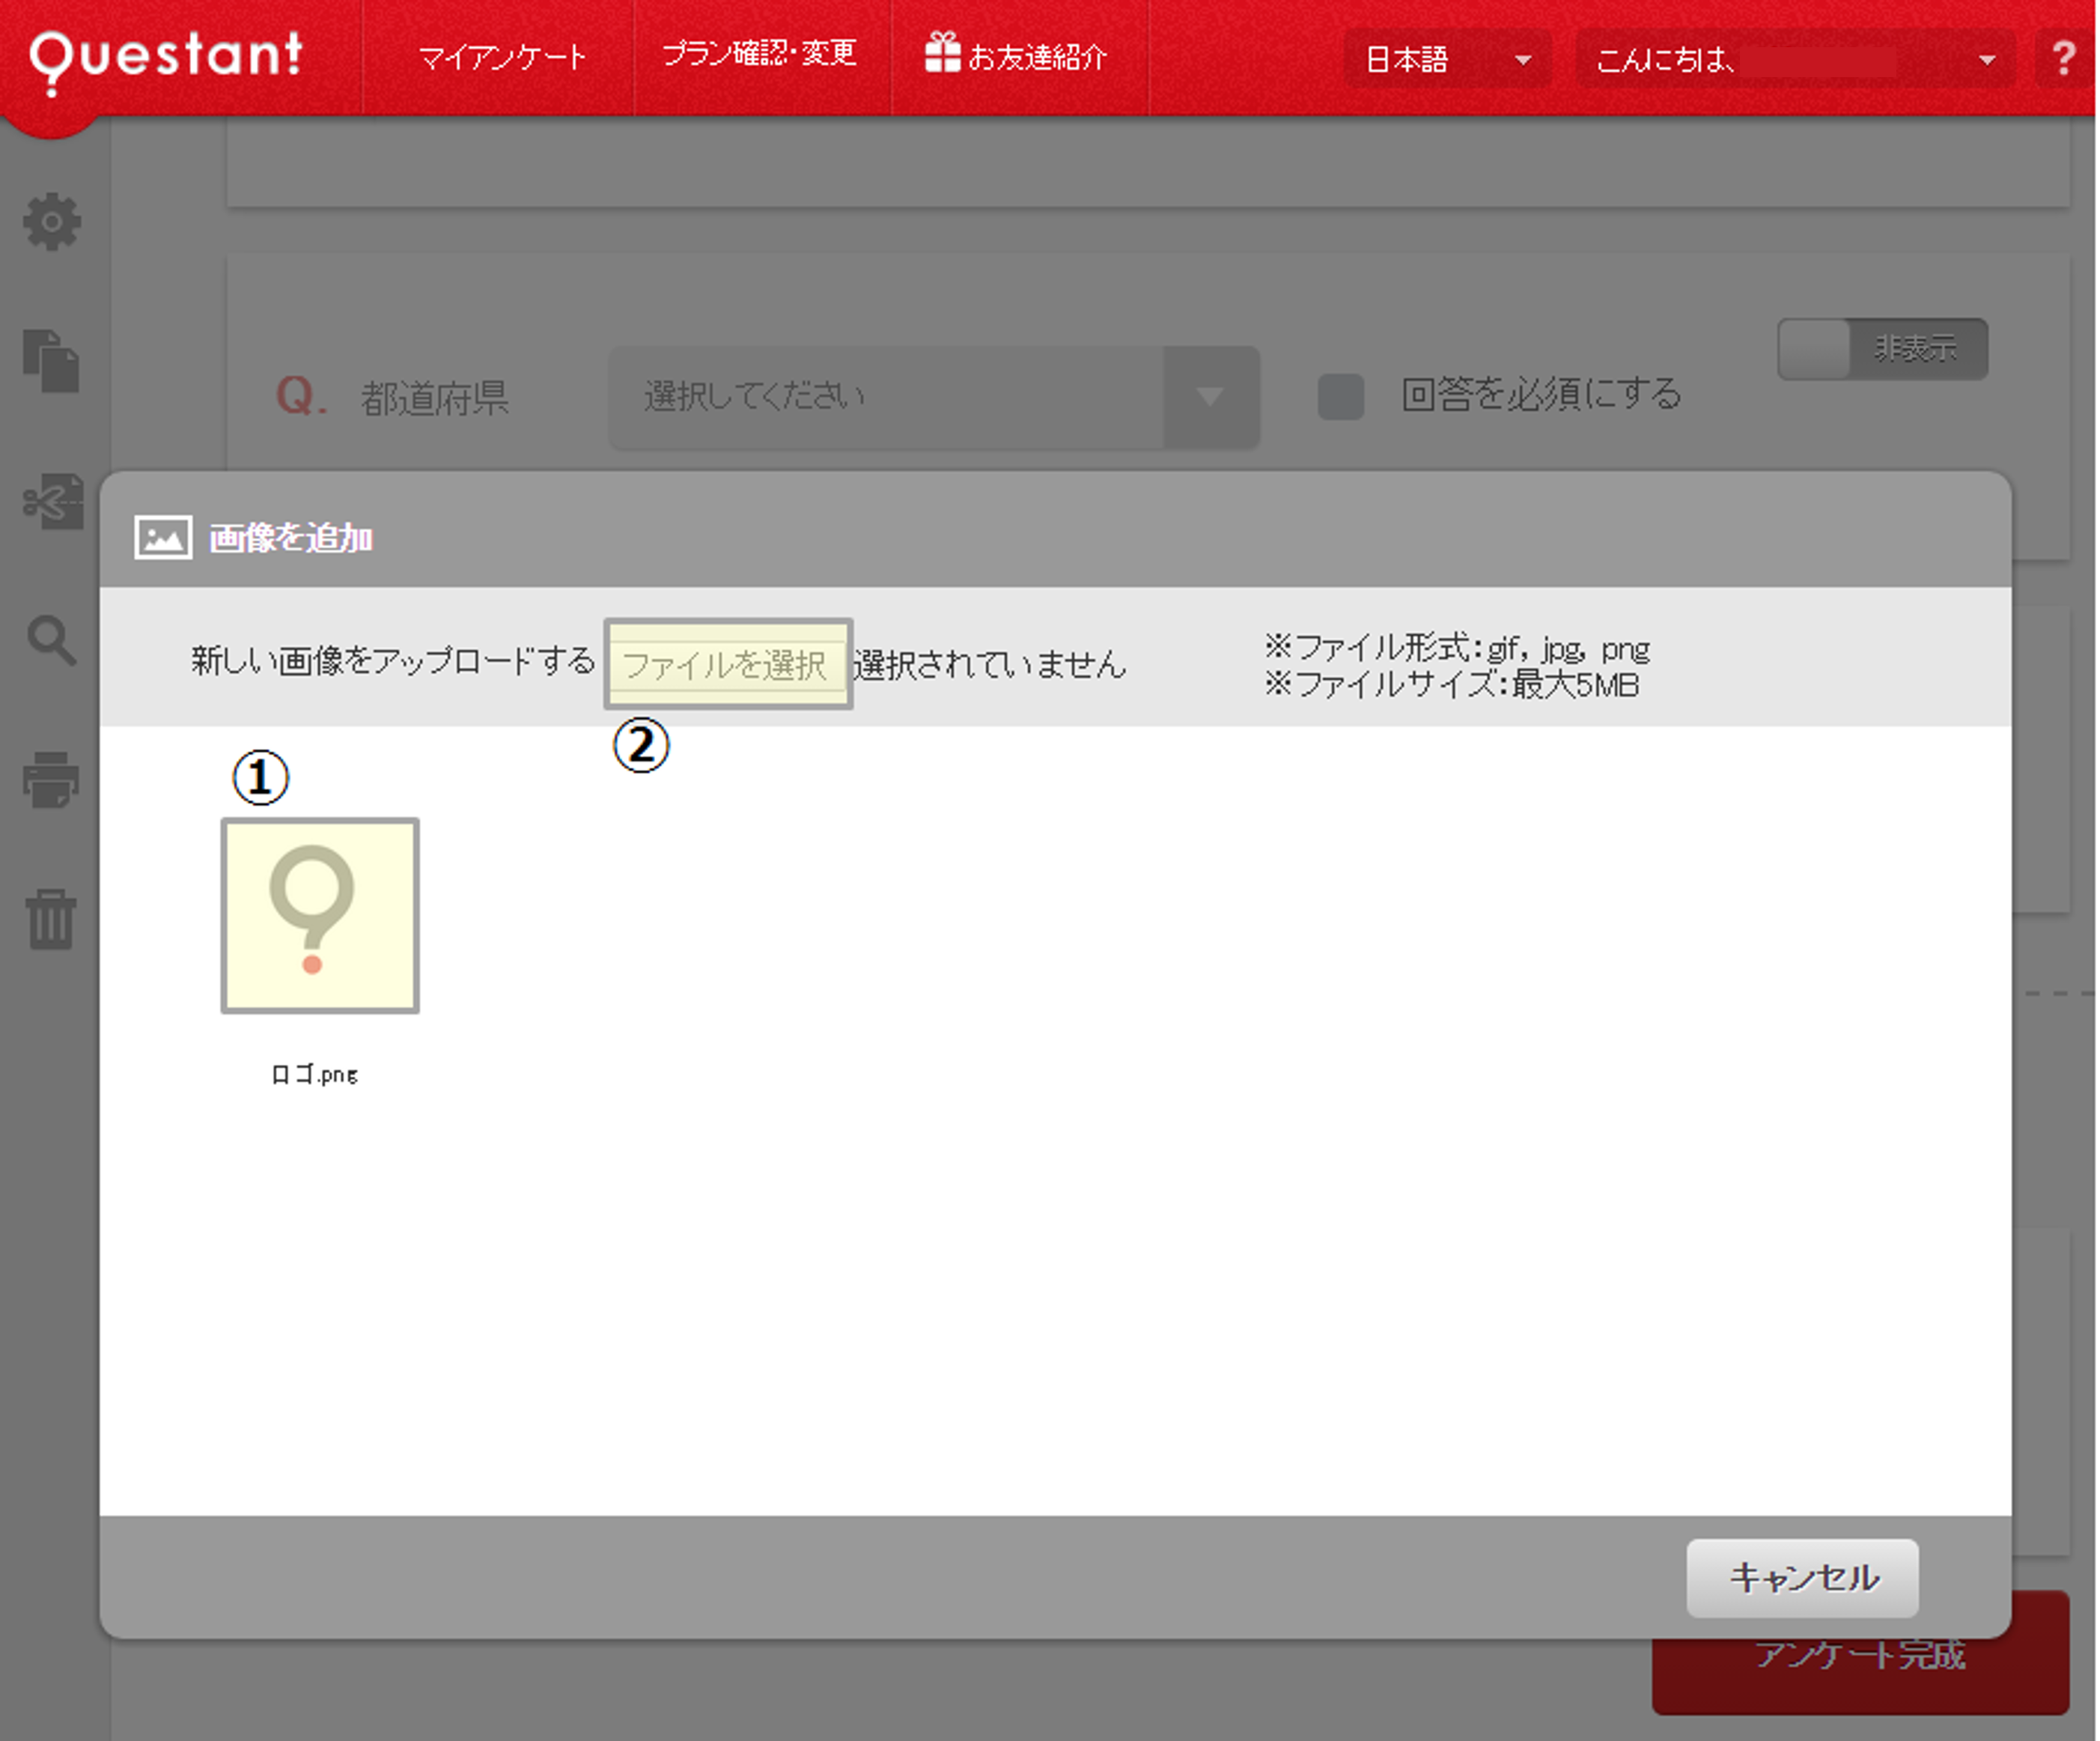The height and width of the screenshot is (1741, 2100).
Task: Open the 選択してください prefecture dropdown
Action: point(935,395)
